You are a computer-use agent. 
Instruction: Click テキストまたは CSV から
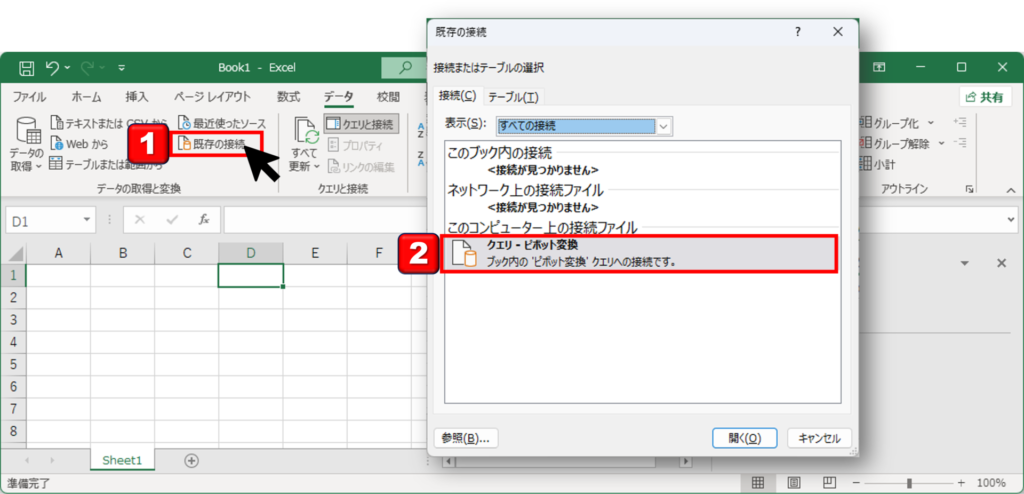[x=108, y=123]
